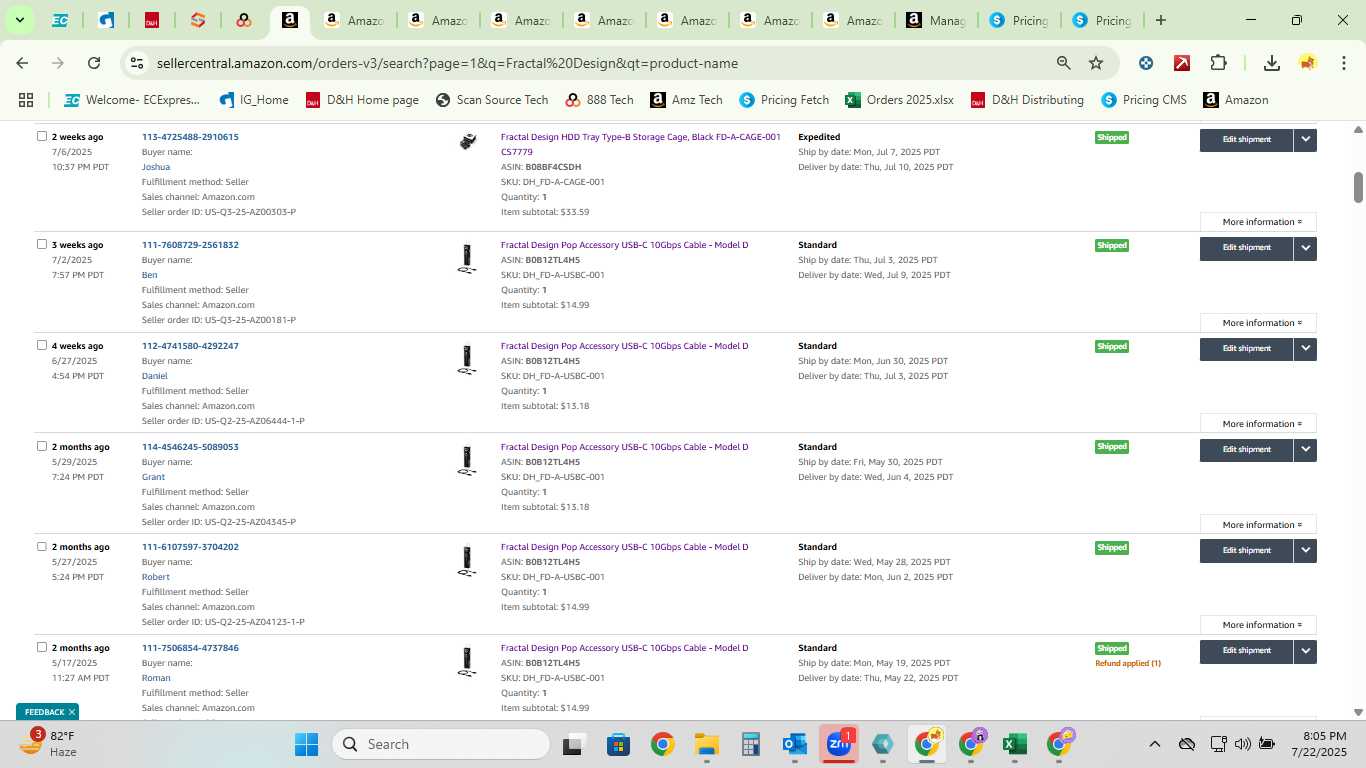Switch to Manage browser tab
Viewport: 1366px width, 768px height.
[935, 20]
